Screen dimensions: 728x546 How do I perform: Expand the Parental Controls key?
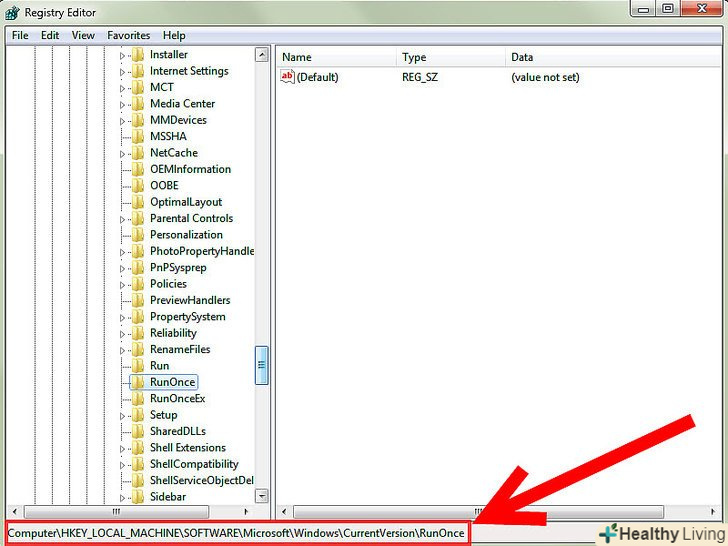click(x=123, y=219)
